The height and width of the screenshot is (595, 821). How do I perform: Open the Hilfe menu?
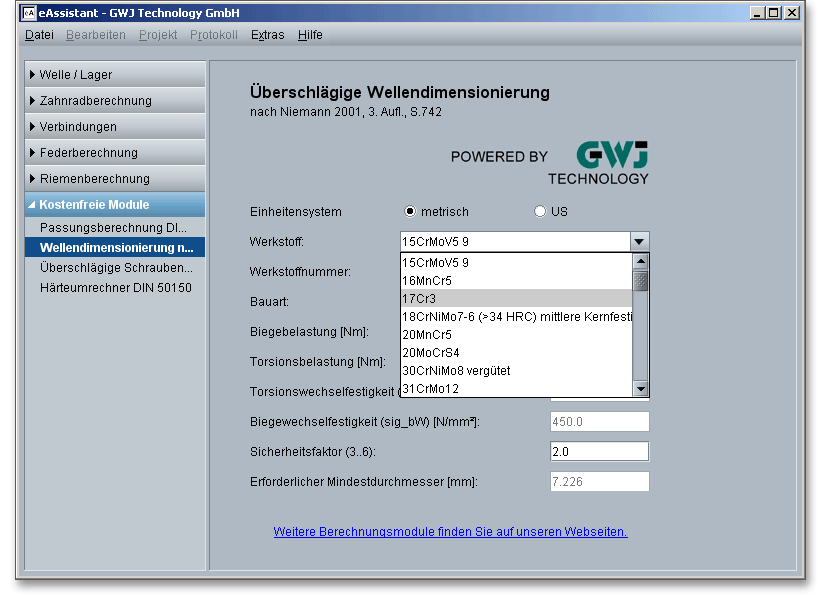(x=310, y=35)
